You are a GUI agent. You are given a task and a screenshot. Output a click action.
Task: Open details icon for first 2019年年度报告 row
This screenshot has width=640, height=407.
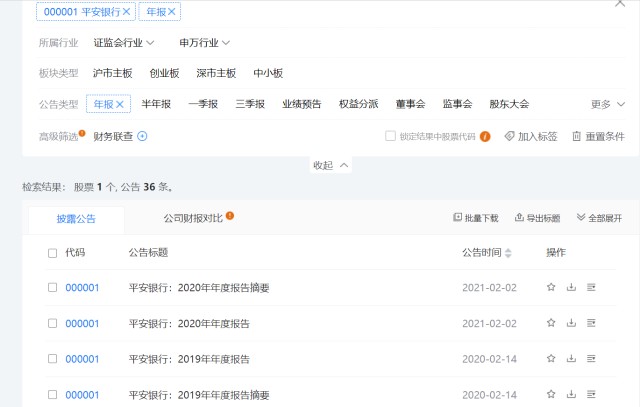(591, 359)
